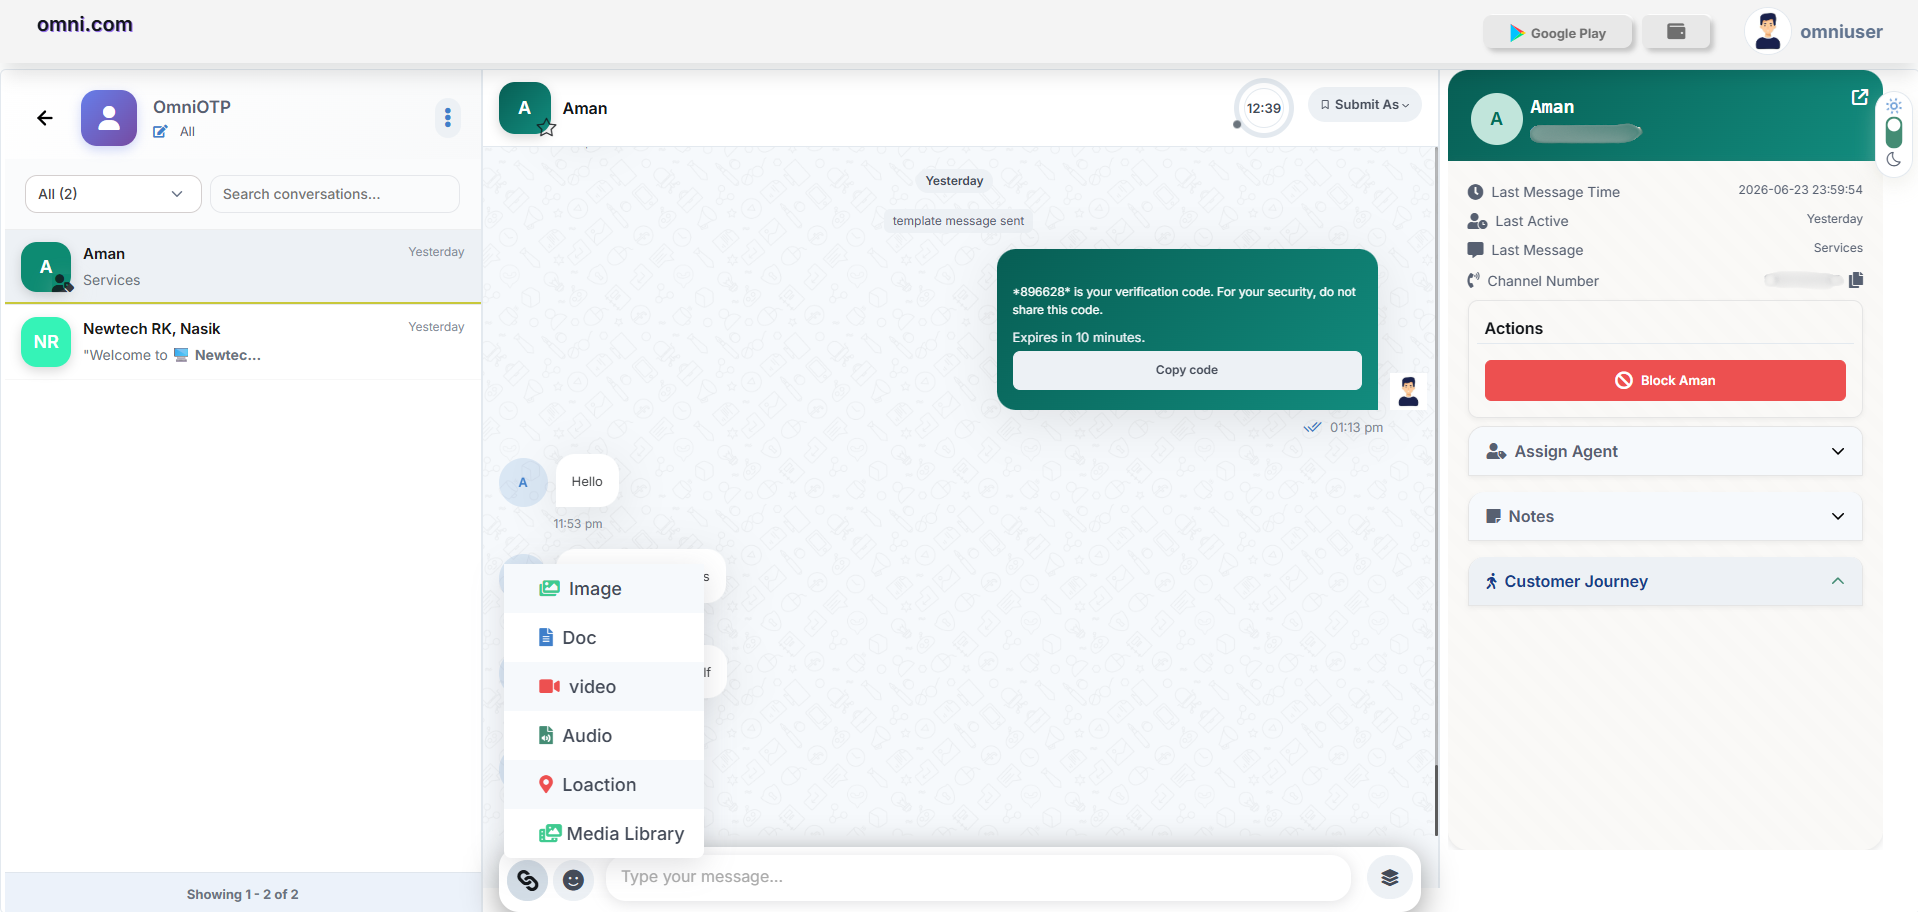Click the 01:13 pm message timestamp
Screen dimensions: 1918x912
tap(1356, 428)
